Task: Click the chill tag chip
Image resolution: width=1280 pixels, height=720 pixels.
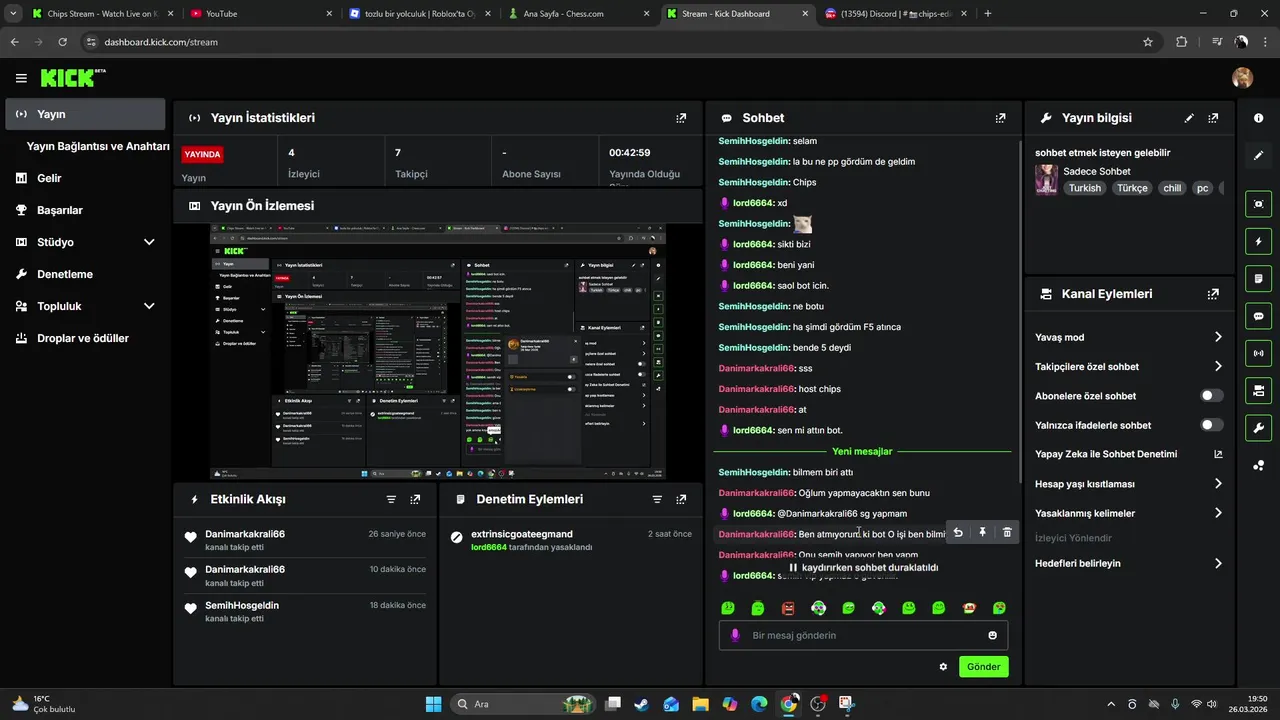Action: [x=1171, y=188]
